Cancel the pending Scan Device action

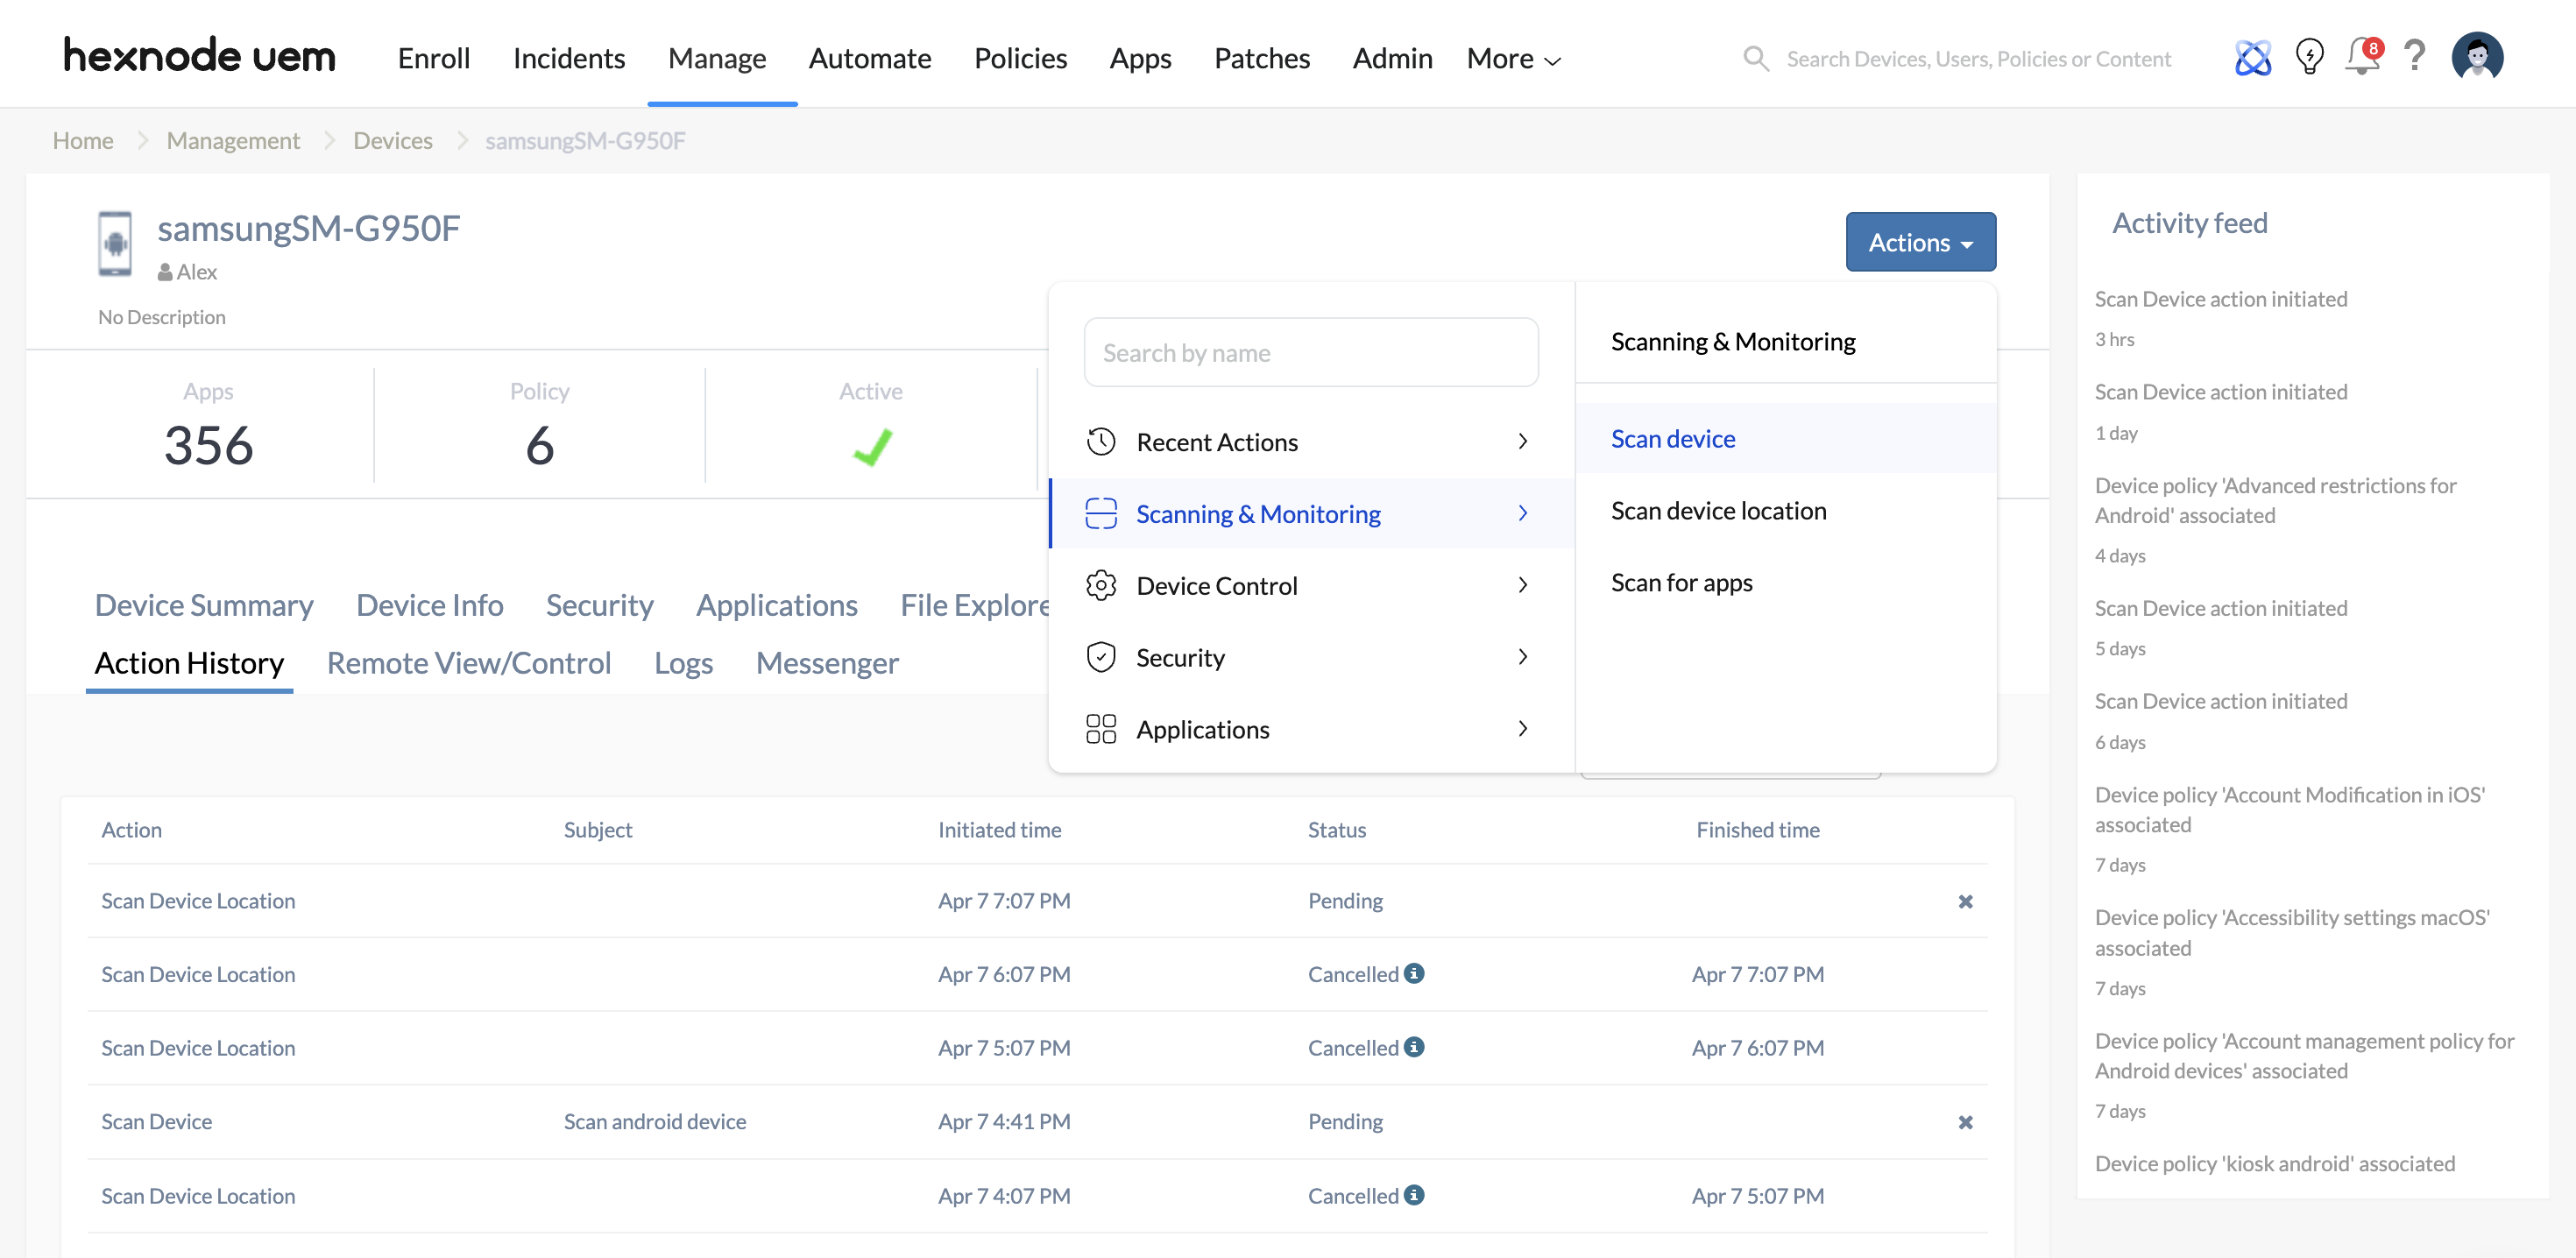tap(1964, 1122)
